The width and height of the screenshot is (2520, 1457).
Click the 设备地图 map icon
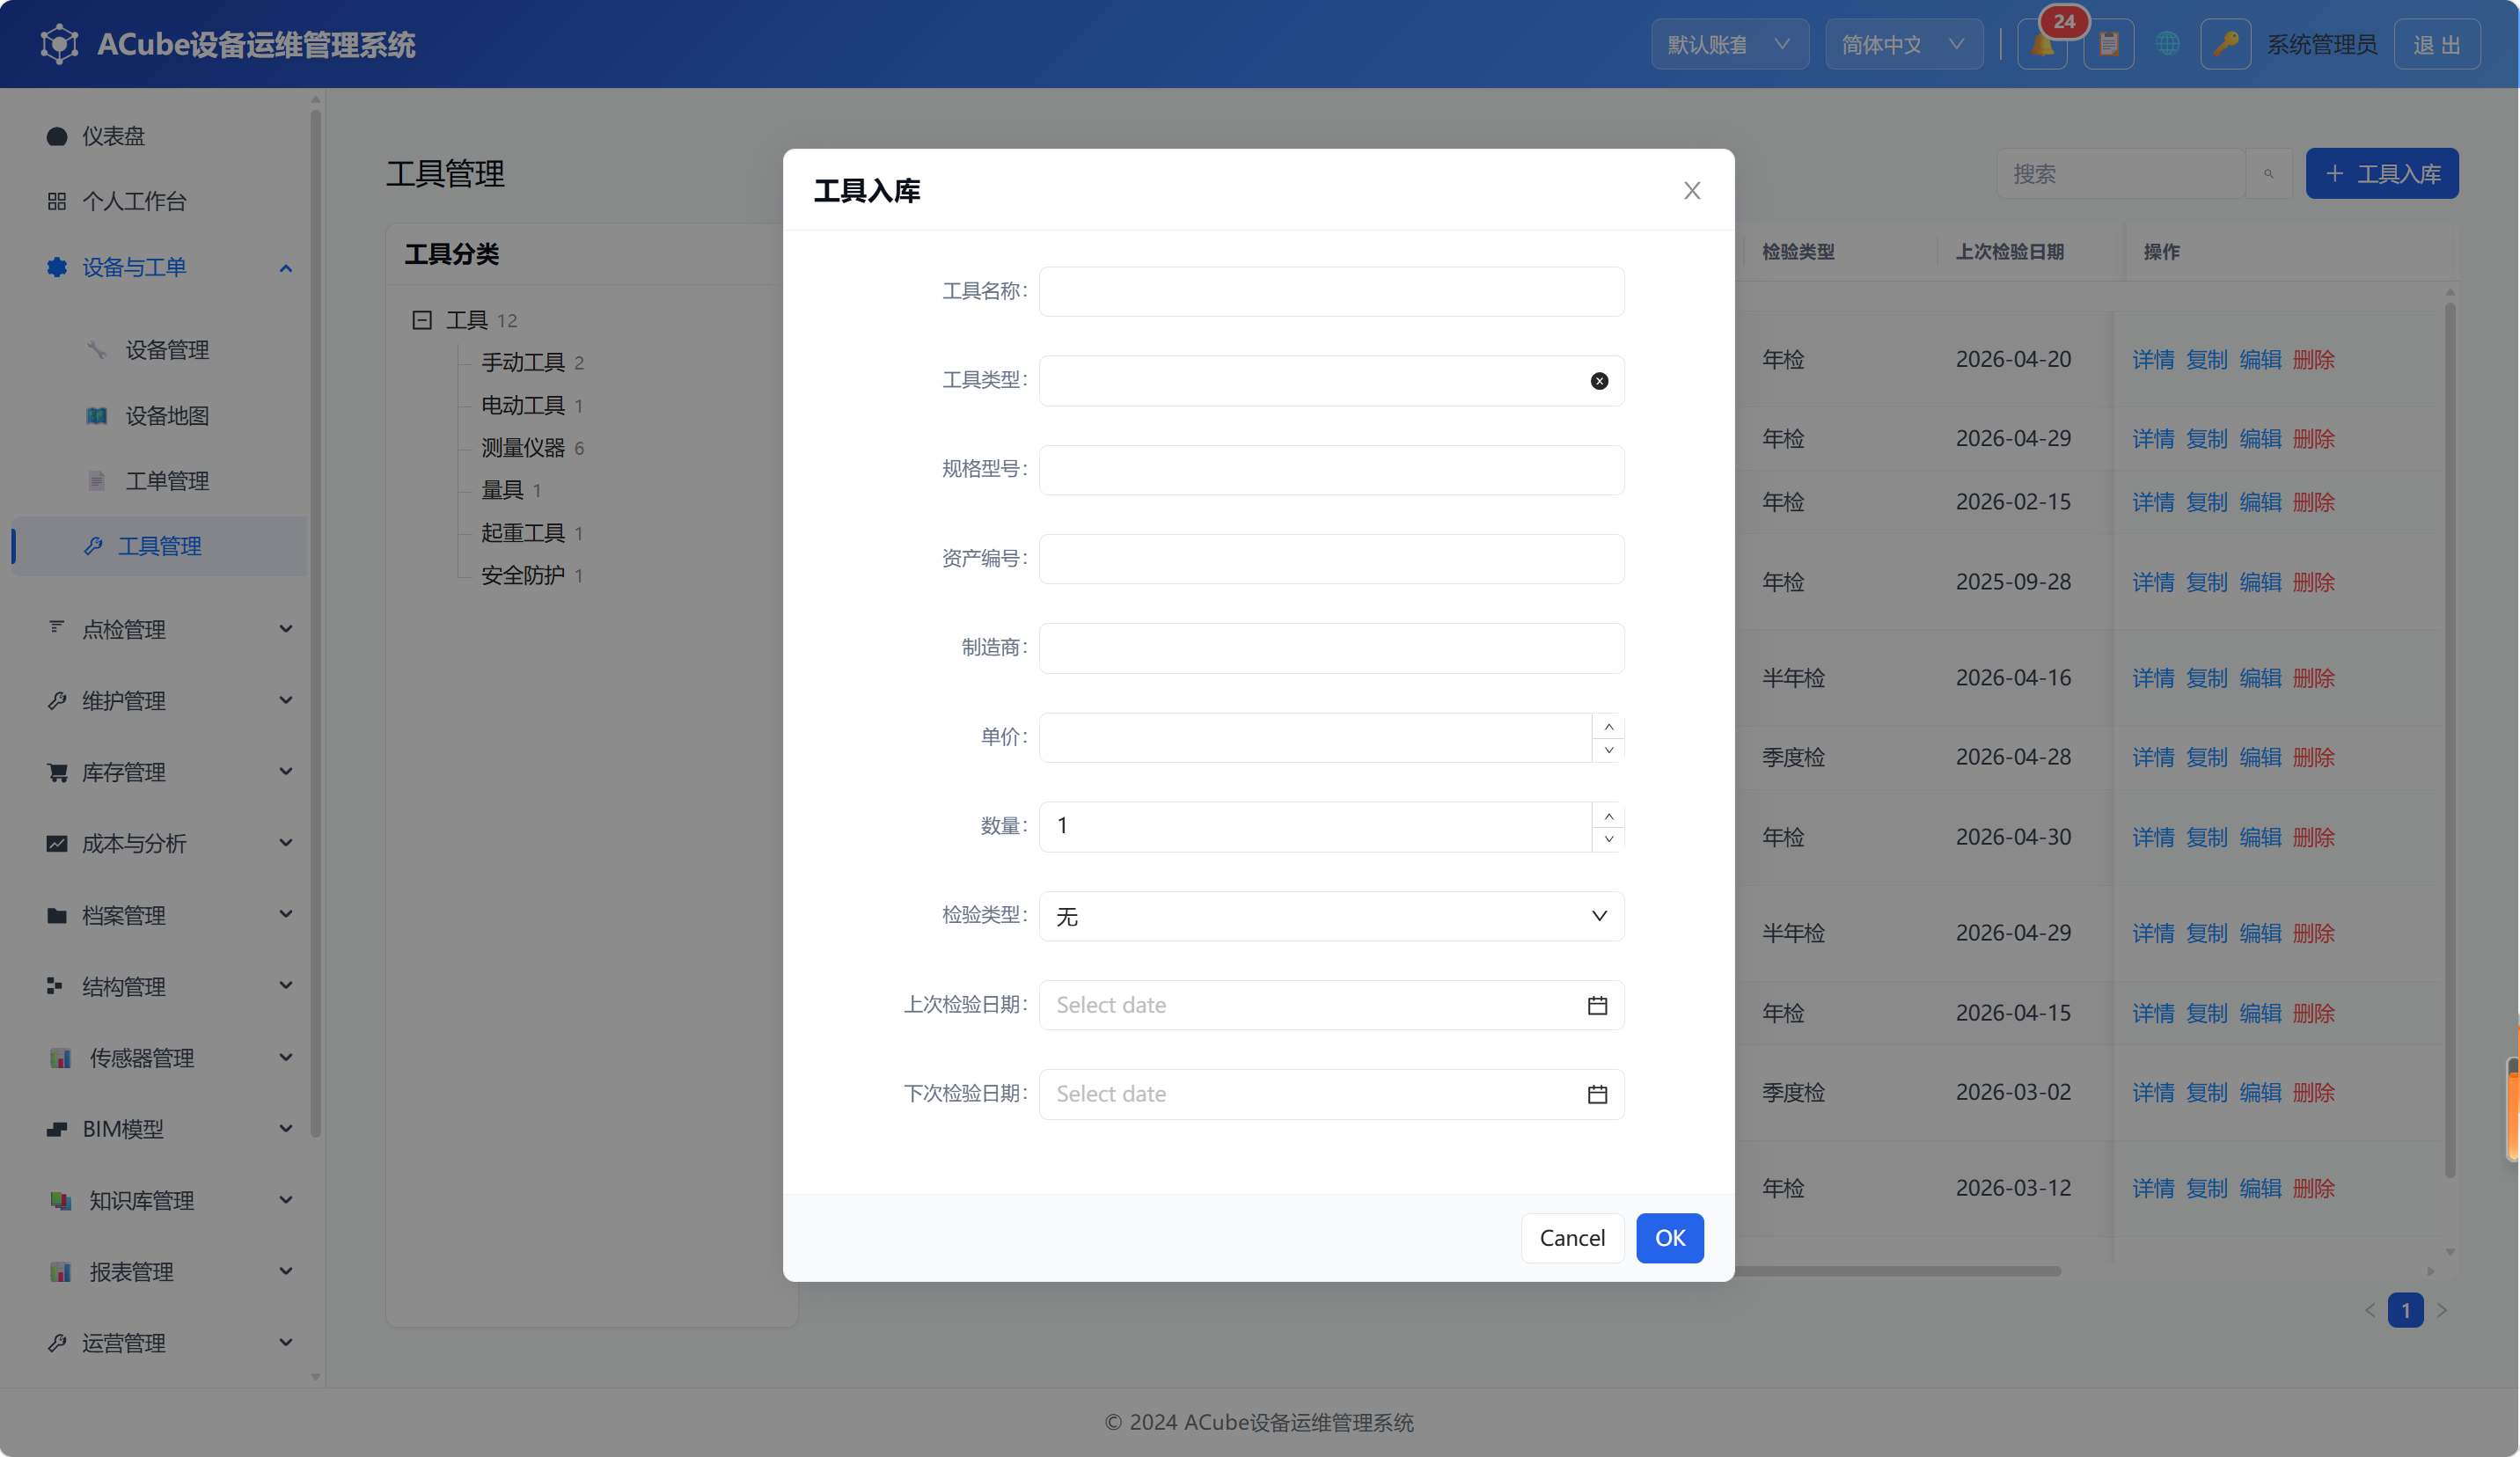96,416
